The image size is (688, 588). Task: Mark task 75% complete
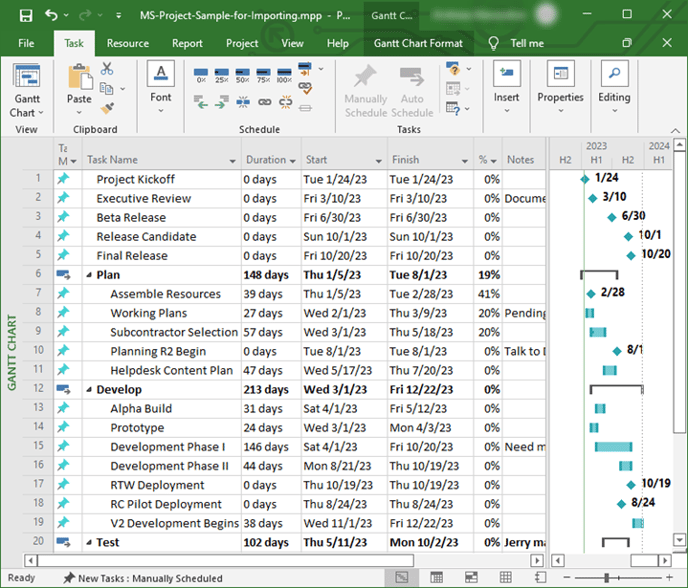[x=263, y=75]
